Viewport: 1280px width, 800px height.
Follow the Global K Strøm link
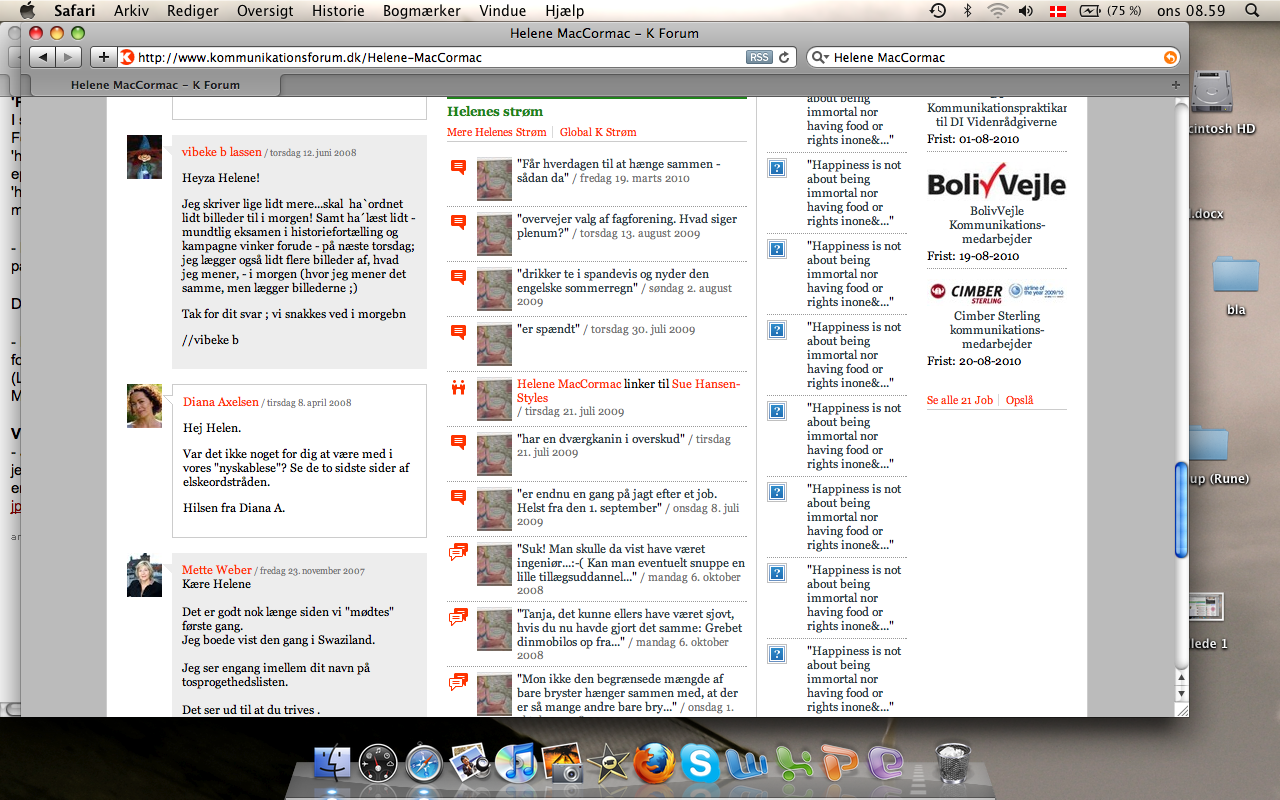598,132
